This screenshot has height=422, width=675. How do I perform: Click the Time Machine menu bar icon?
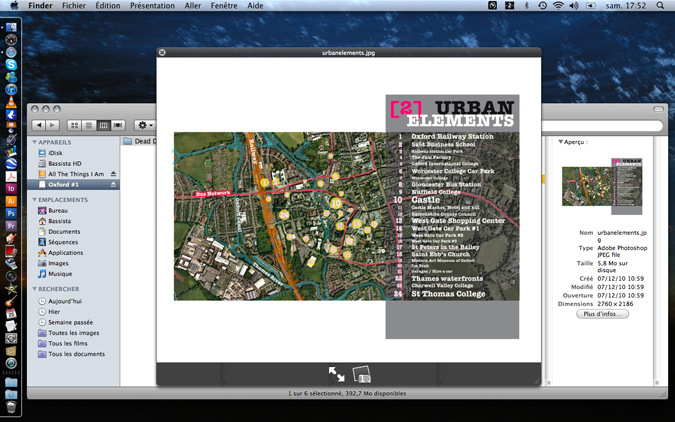542,6
